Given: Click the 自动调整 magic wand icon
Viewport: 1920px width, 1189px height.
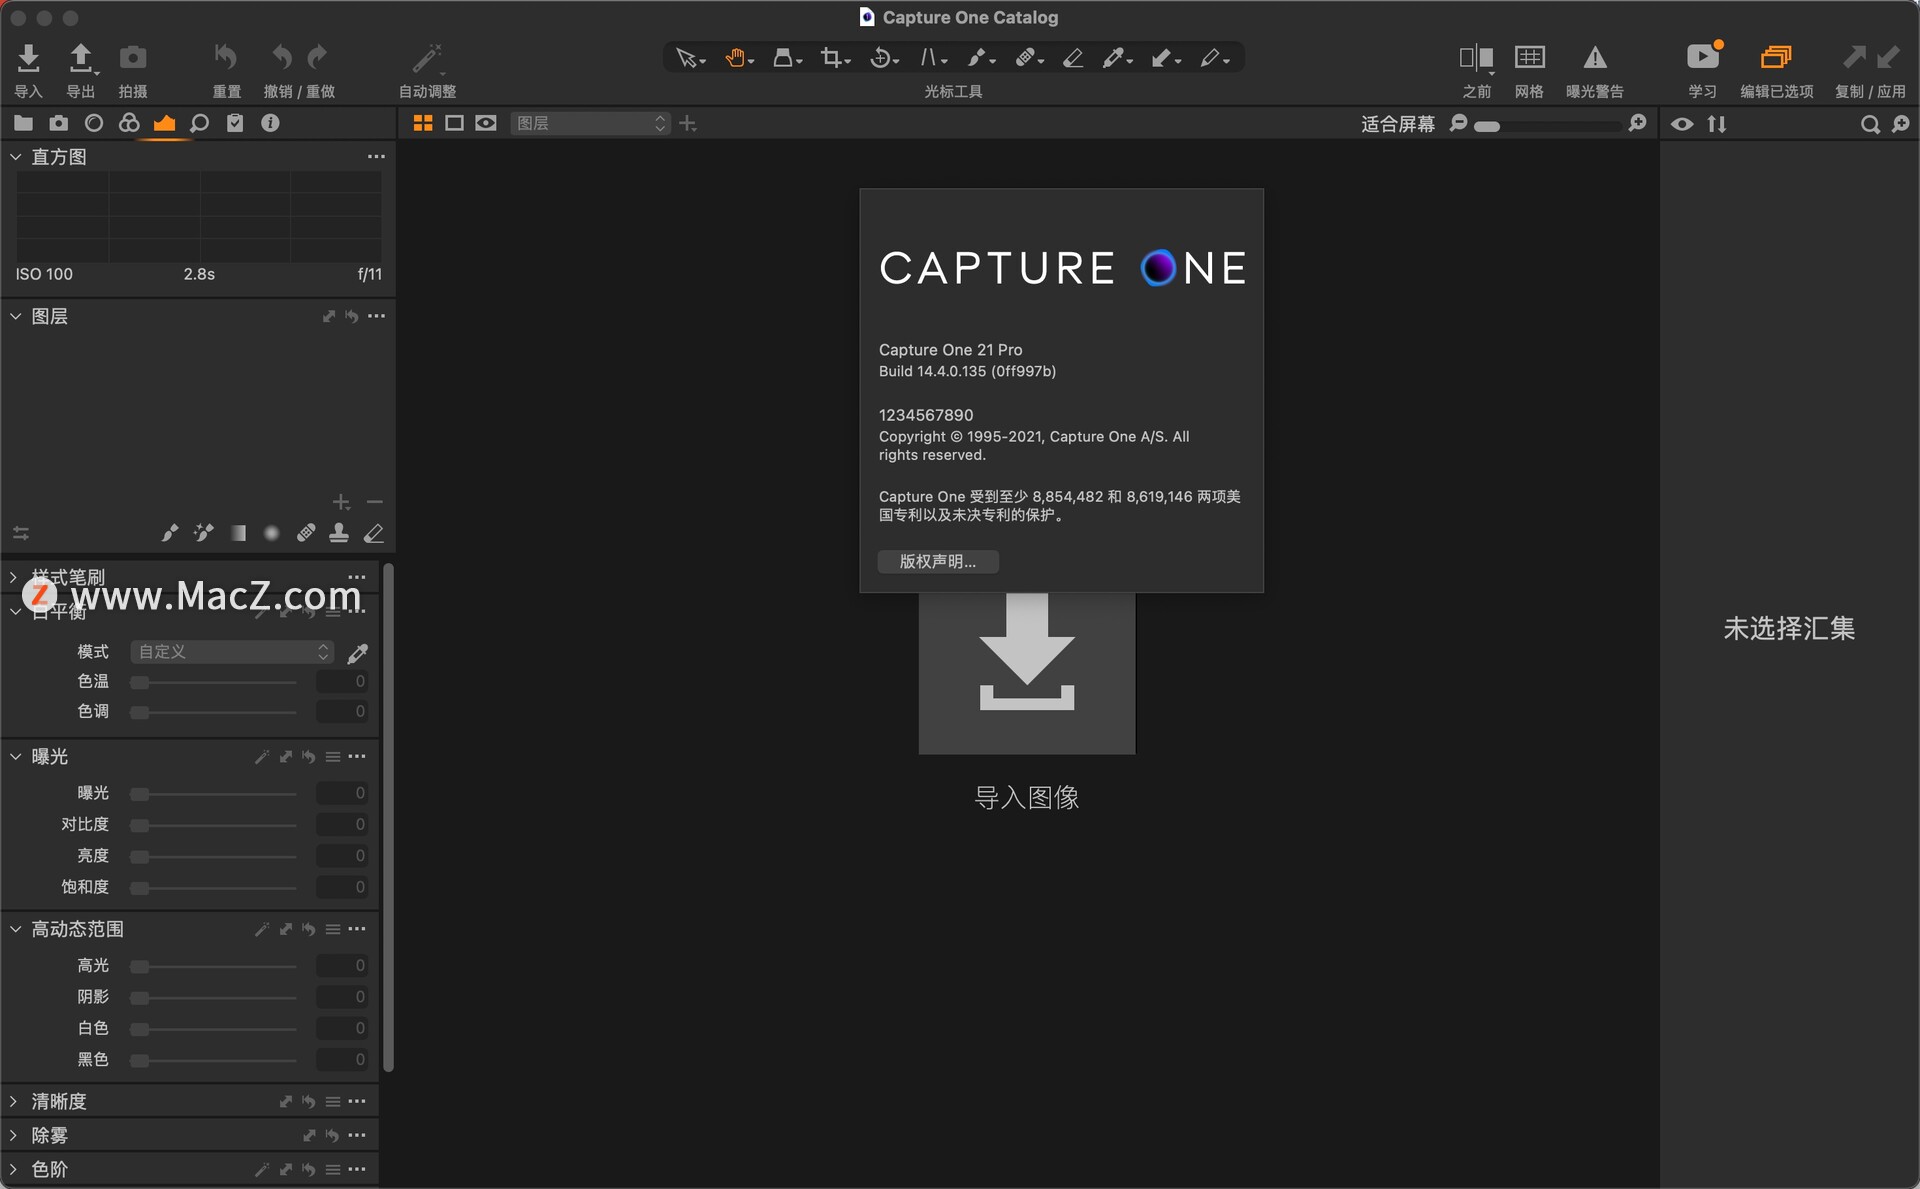Looking at the screenshot, I should (x=427, y=58).
